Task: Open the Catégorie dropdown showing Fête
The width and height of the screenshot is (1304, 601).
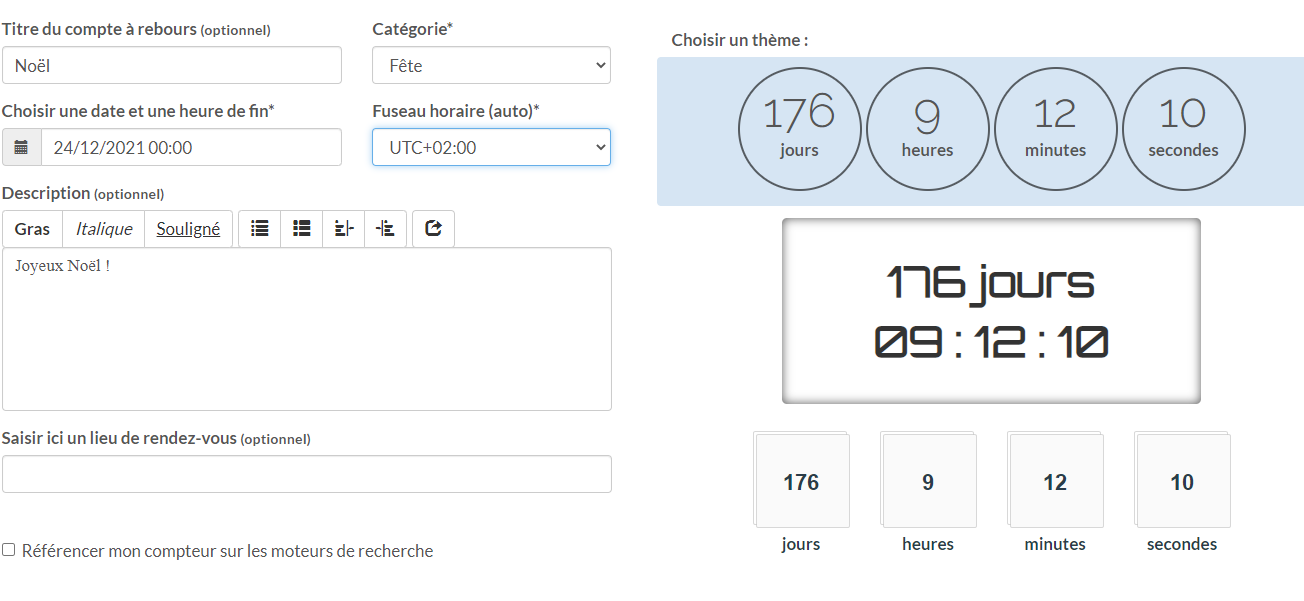Action: [491, 65]
